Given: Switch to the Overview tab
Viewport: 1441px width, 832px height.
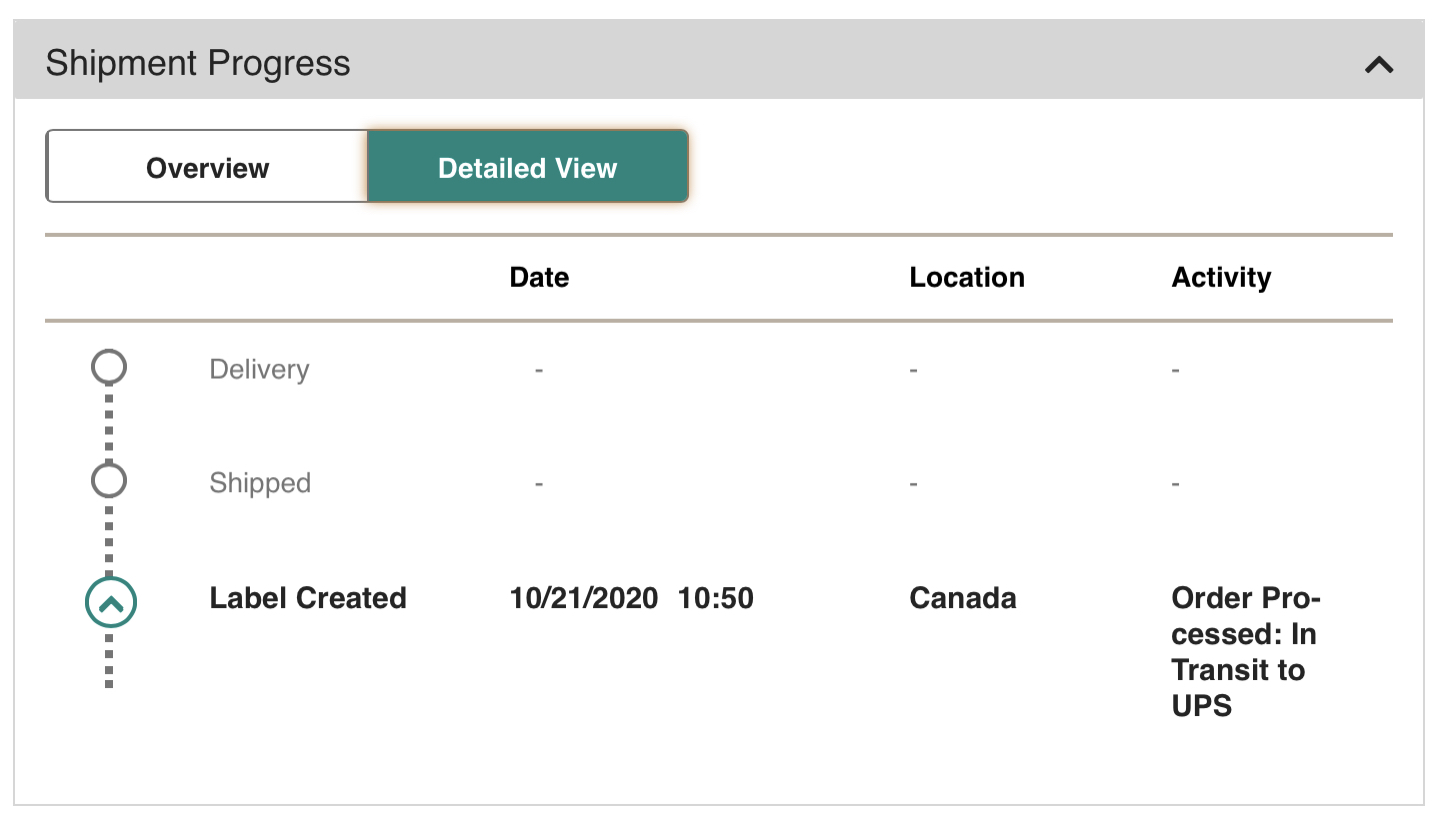Looking at the screenshot, I should [207, 167].
